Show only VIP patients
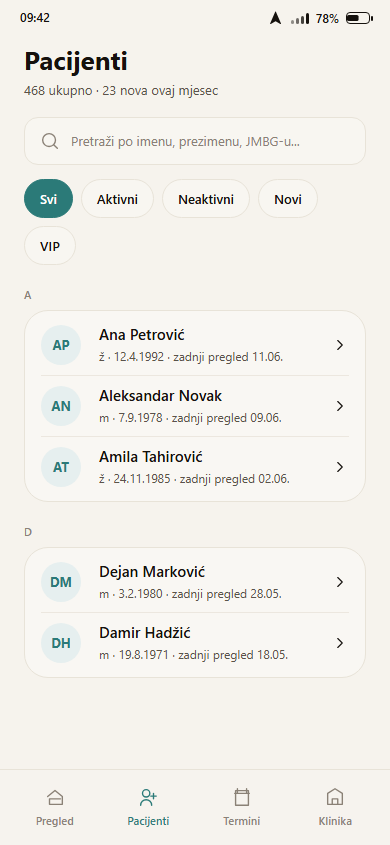Viewport: 390px width, 845px height. (x=50, y=246)
